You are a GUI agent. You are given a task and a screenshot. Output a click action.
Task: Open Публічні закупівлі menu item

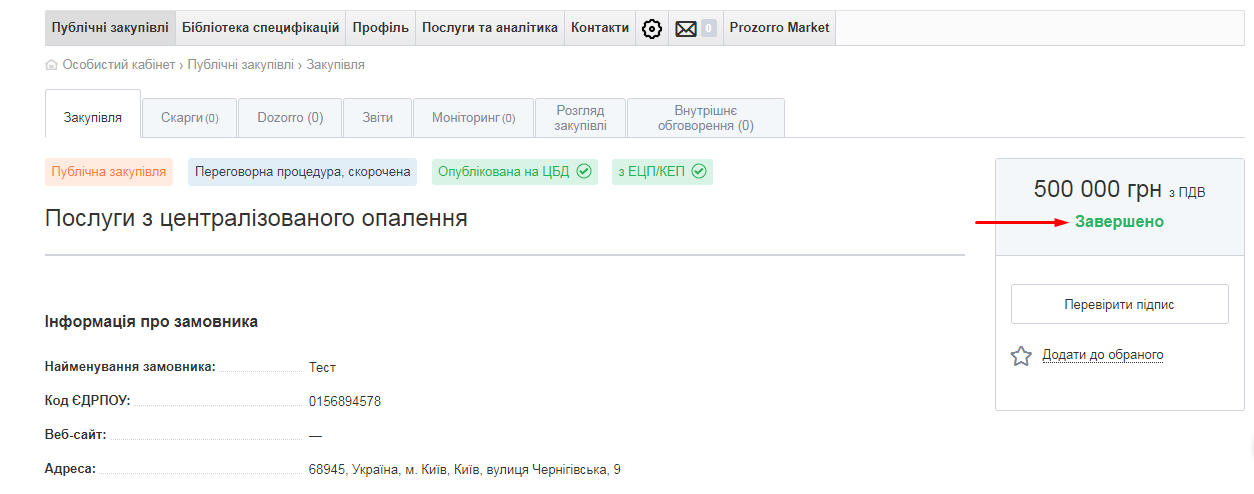click(110, 28)
